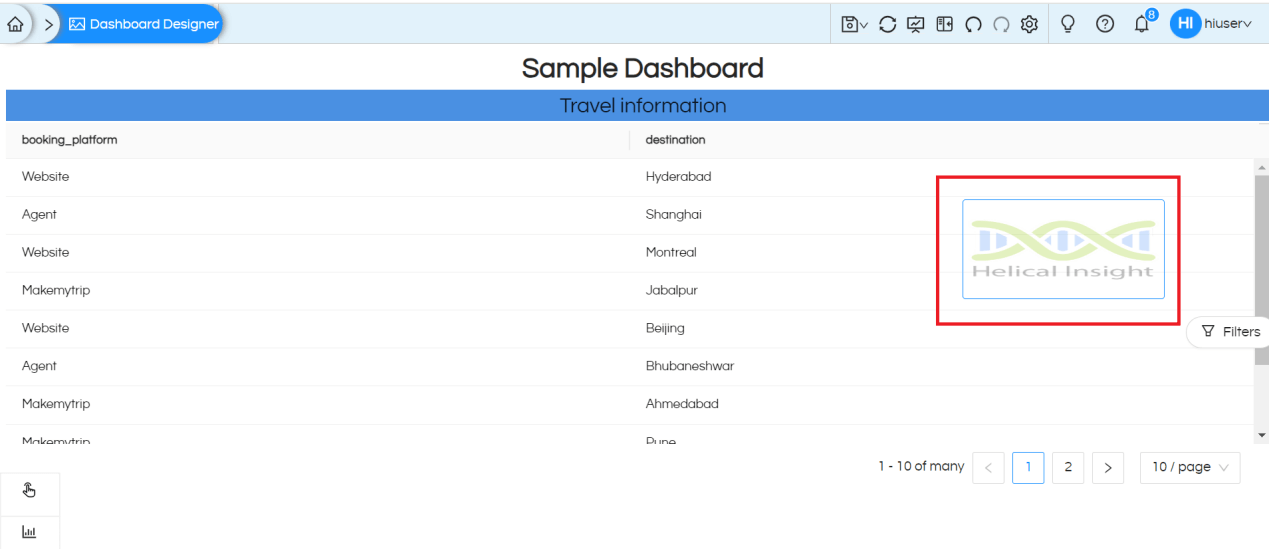Click the Travel information panel title

pyautogui.click(x=643, y=106)
